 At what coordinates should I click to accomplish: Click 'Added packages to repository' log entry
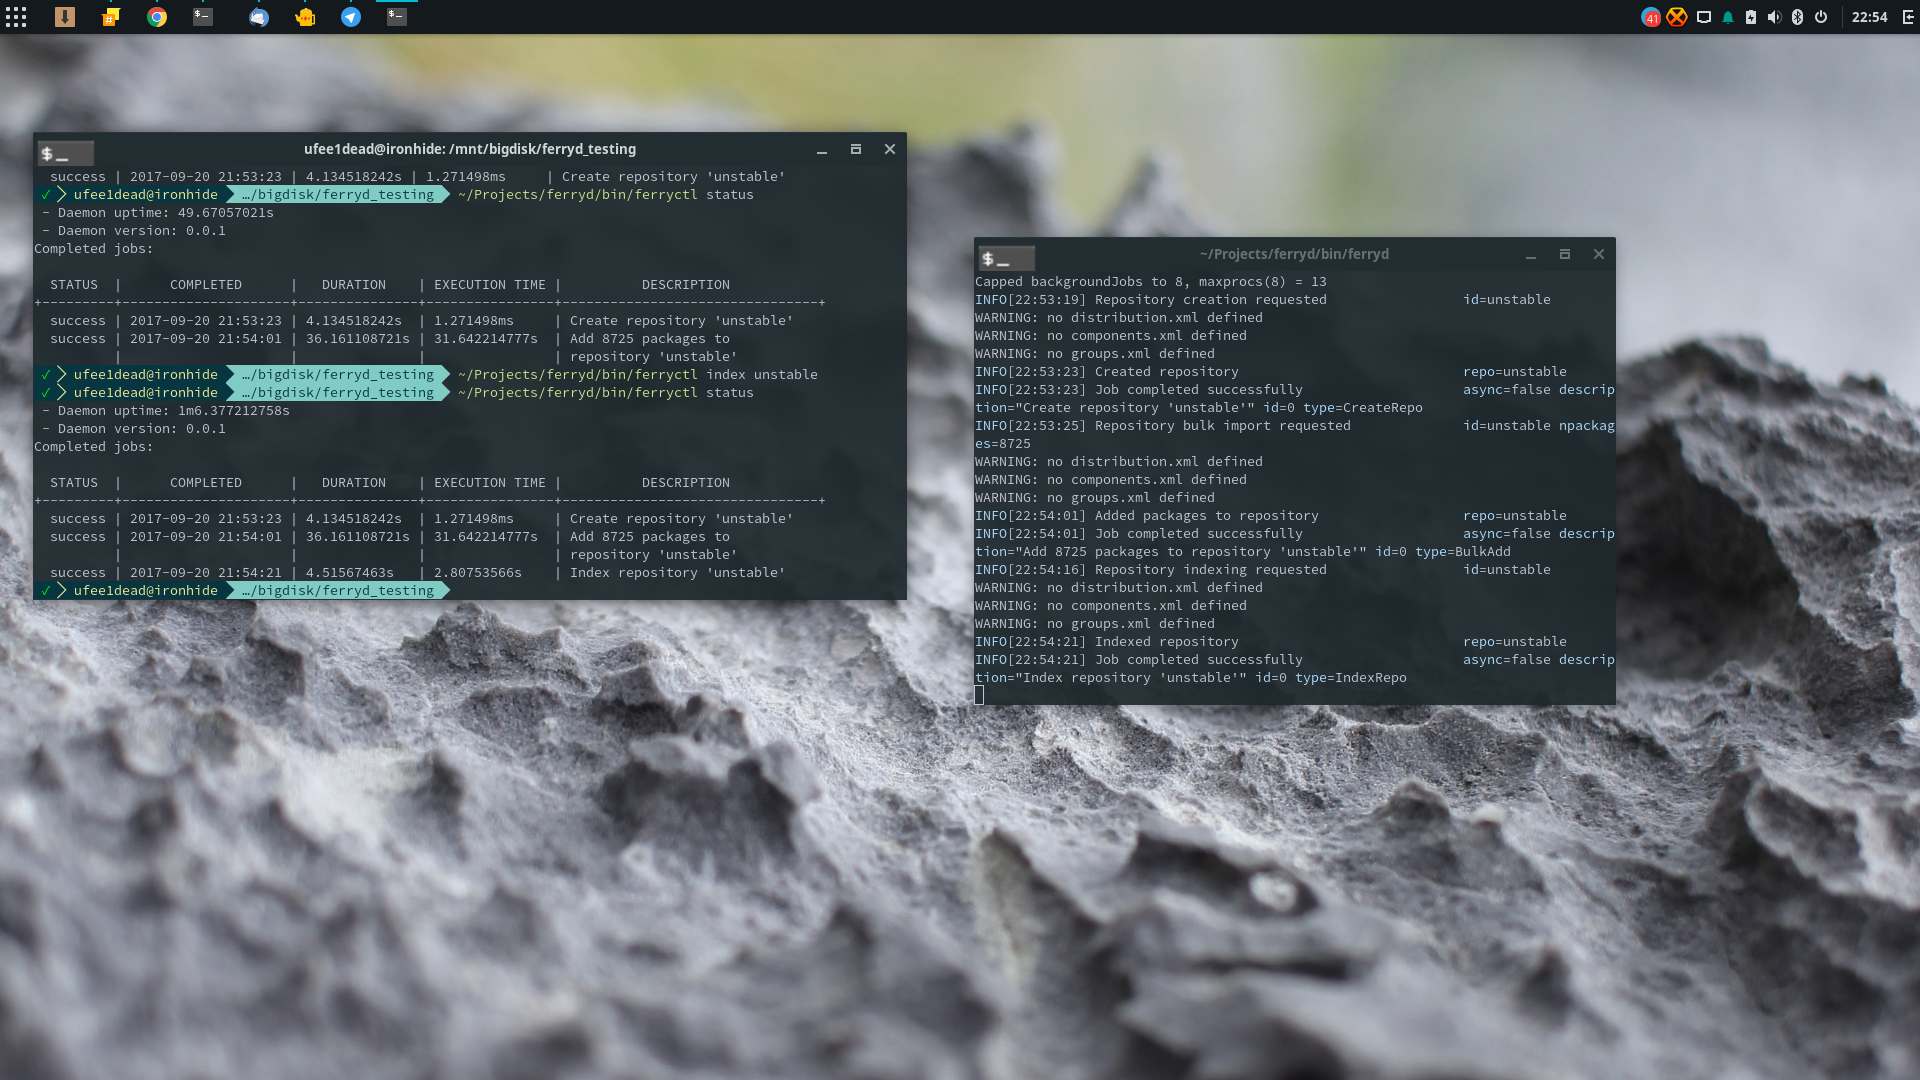pyautogui.click(x=1207, y=516)
